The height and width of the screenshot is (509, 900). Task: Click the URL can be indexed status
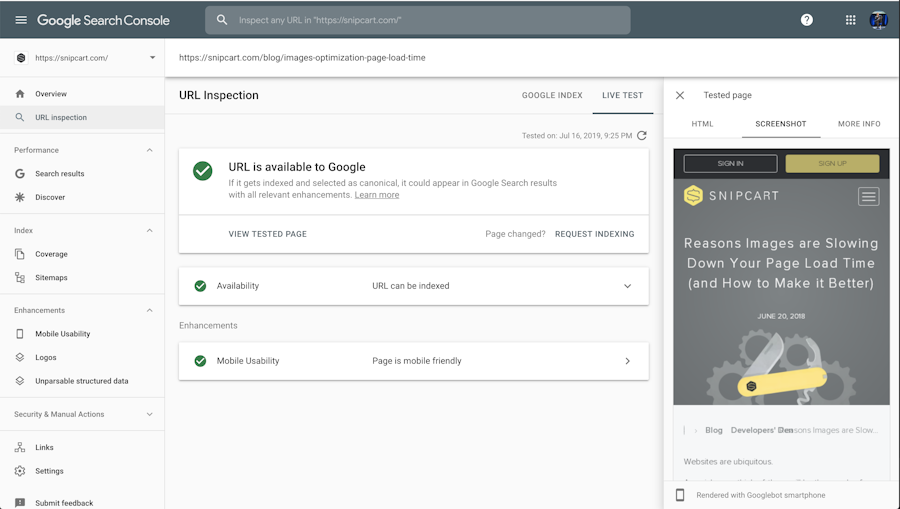[x=410, y=286]
